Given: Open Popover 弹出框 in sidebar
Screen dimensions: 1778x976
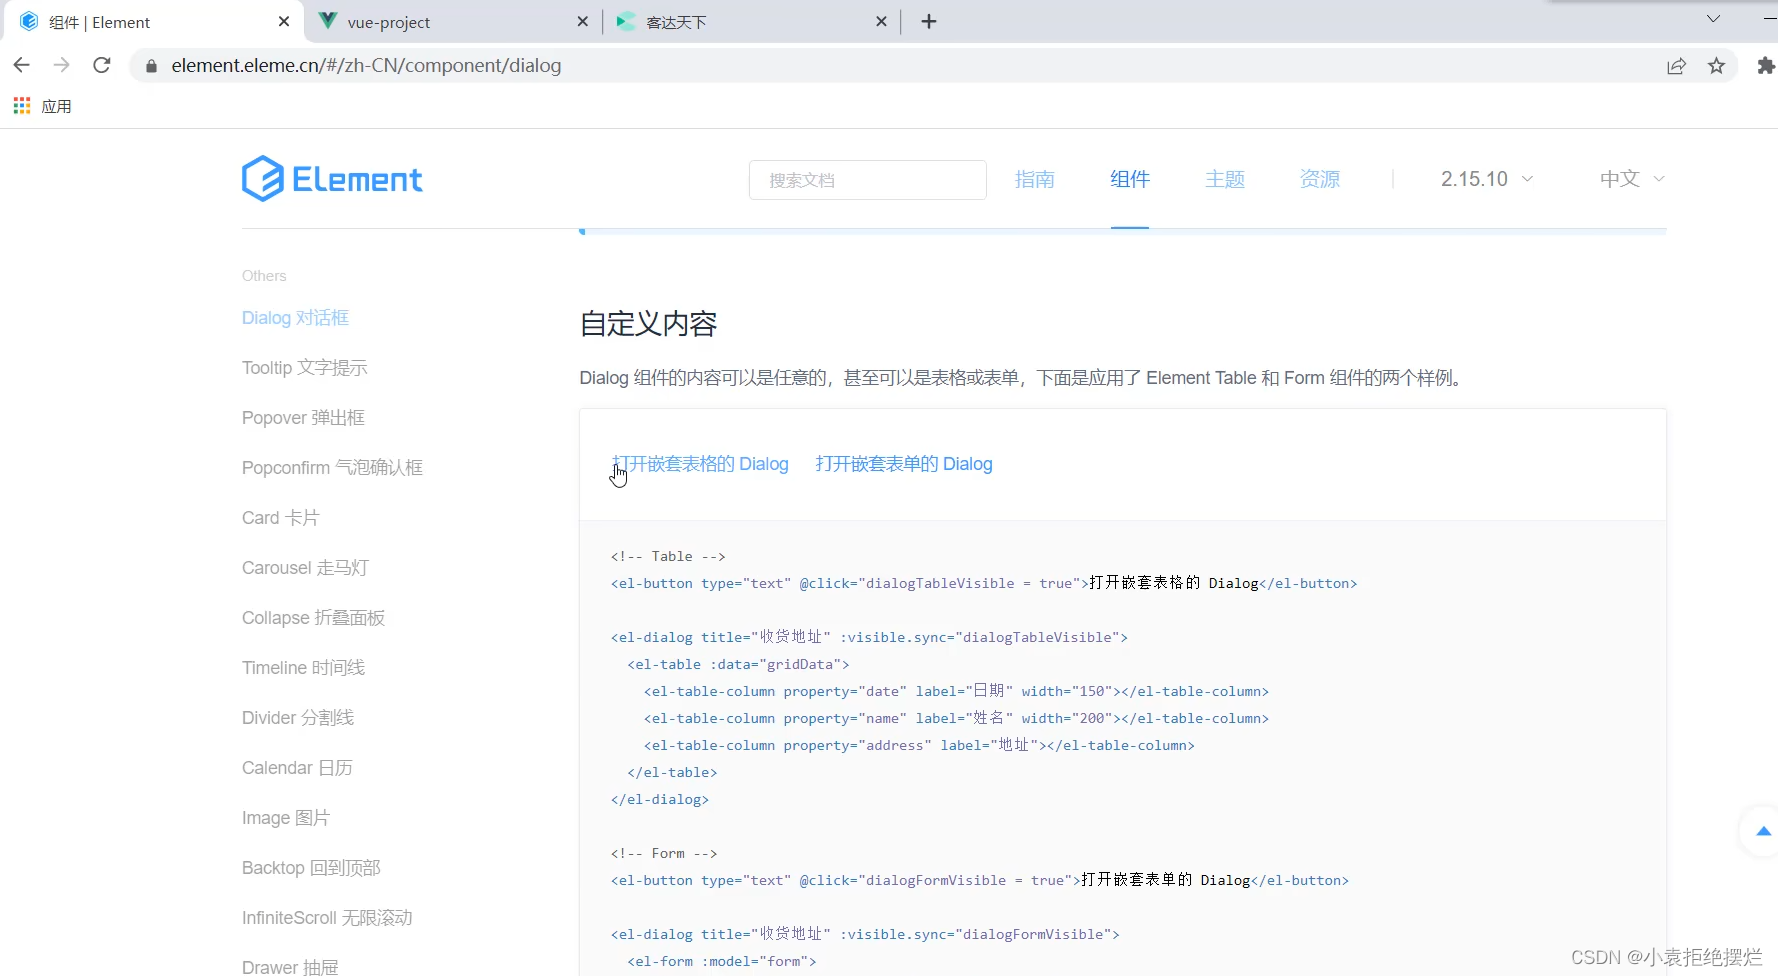Looking at the screenshot, I should pyautogui.click(x=303, y=418).
